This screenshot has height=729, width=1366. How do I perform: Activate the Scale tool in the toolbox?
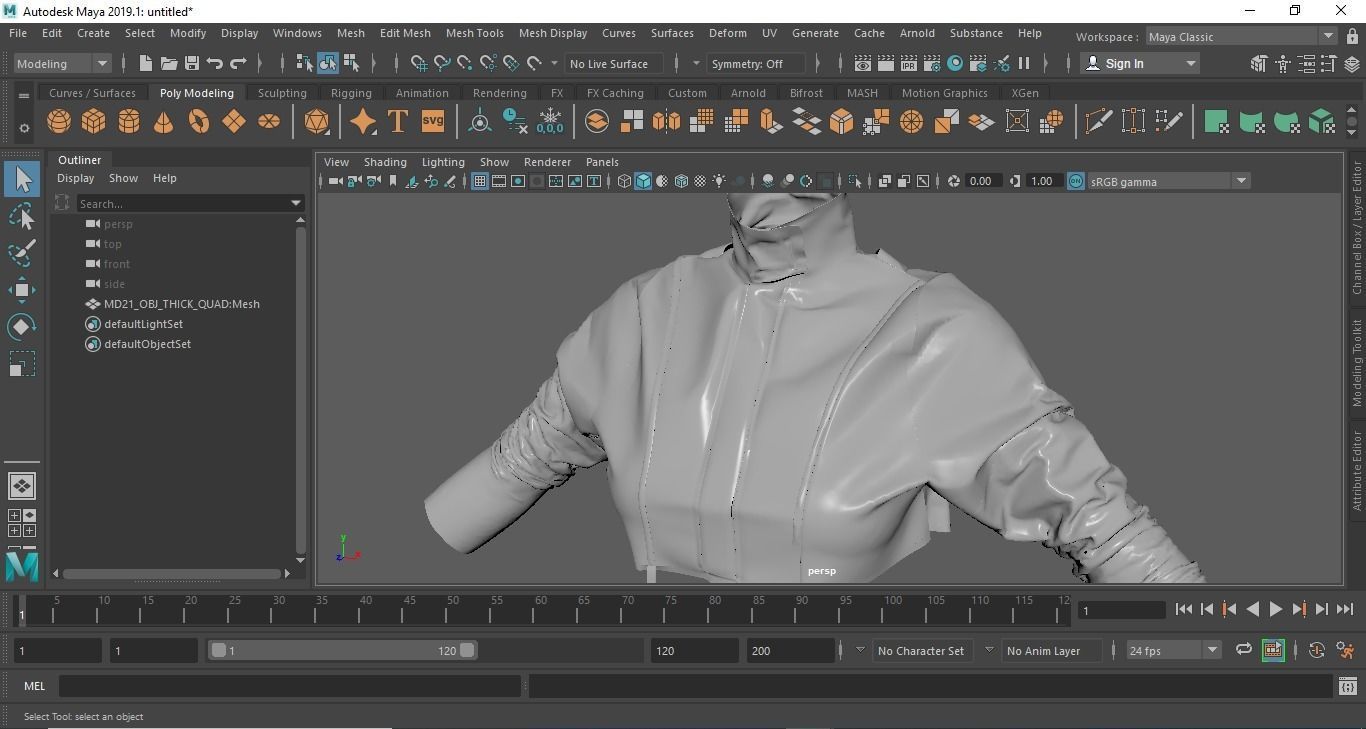point(22,364)
